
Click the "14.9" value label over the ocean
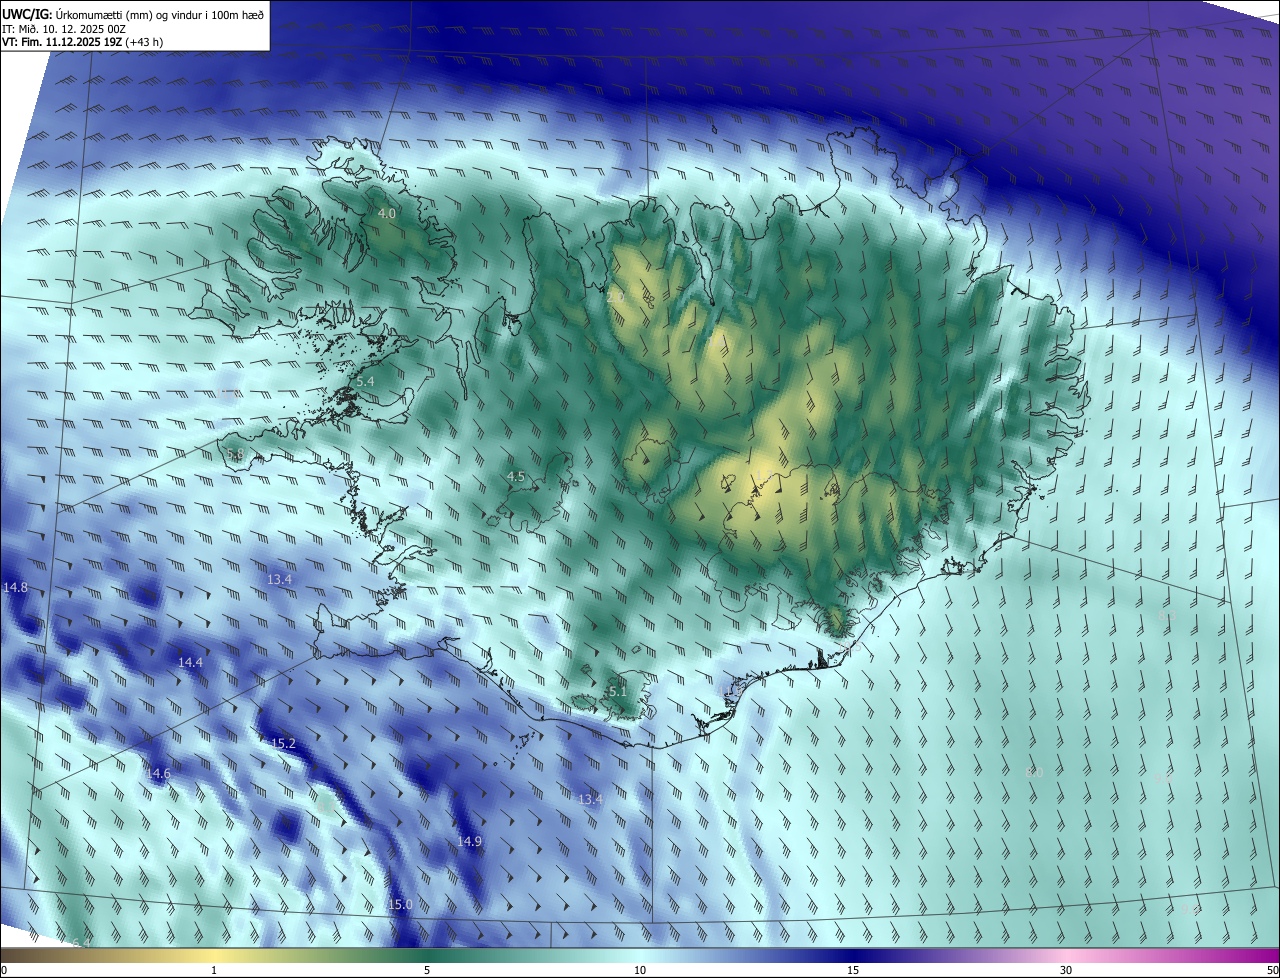click(x=469, y=842)
